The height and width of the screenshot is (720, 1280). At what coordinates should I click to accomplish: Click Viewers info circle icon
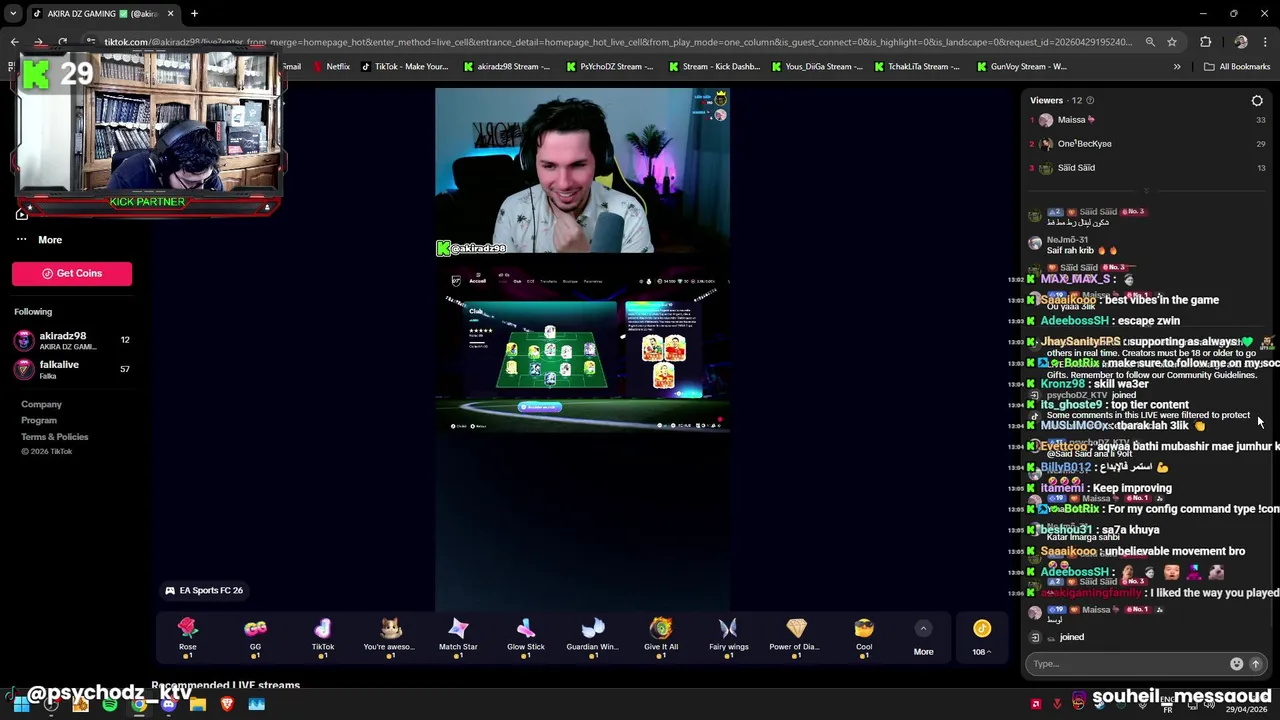tap(1090, 100)
